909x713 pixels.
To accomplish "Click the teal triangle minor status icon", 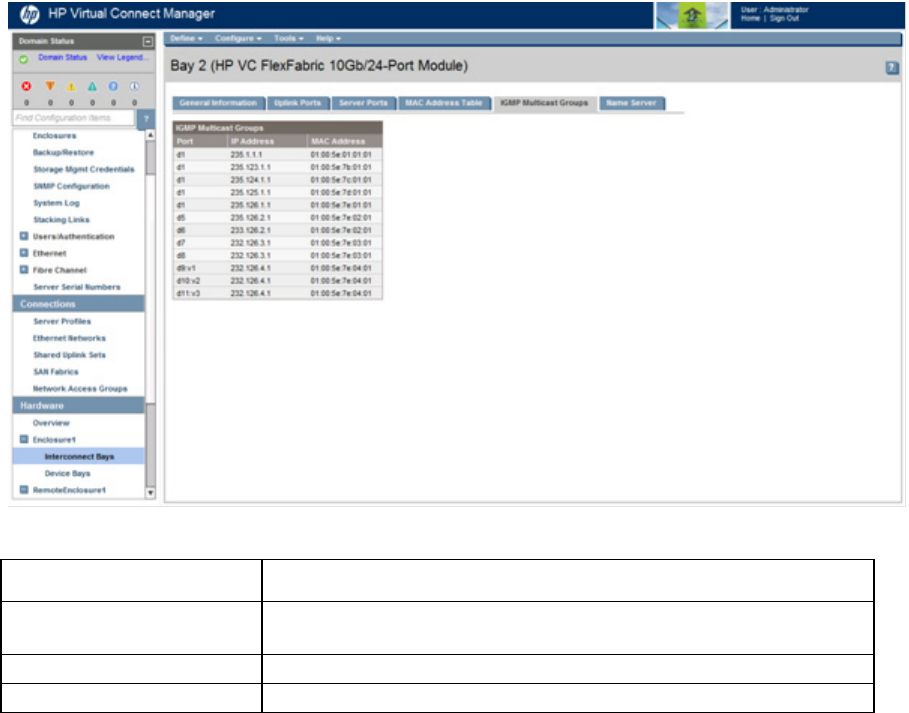I will tap(92, 86).
